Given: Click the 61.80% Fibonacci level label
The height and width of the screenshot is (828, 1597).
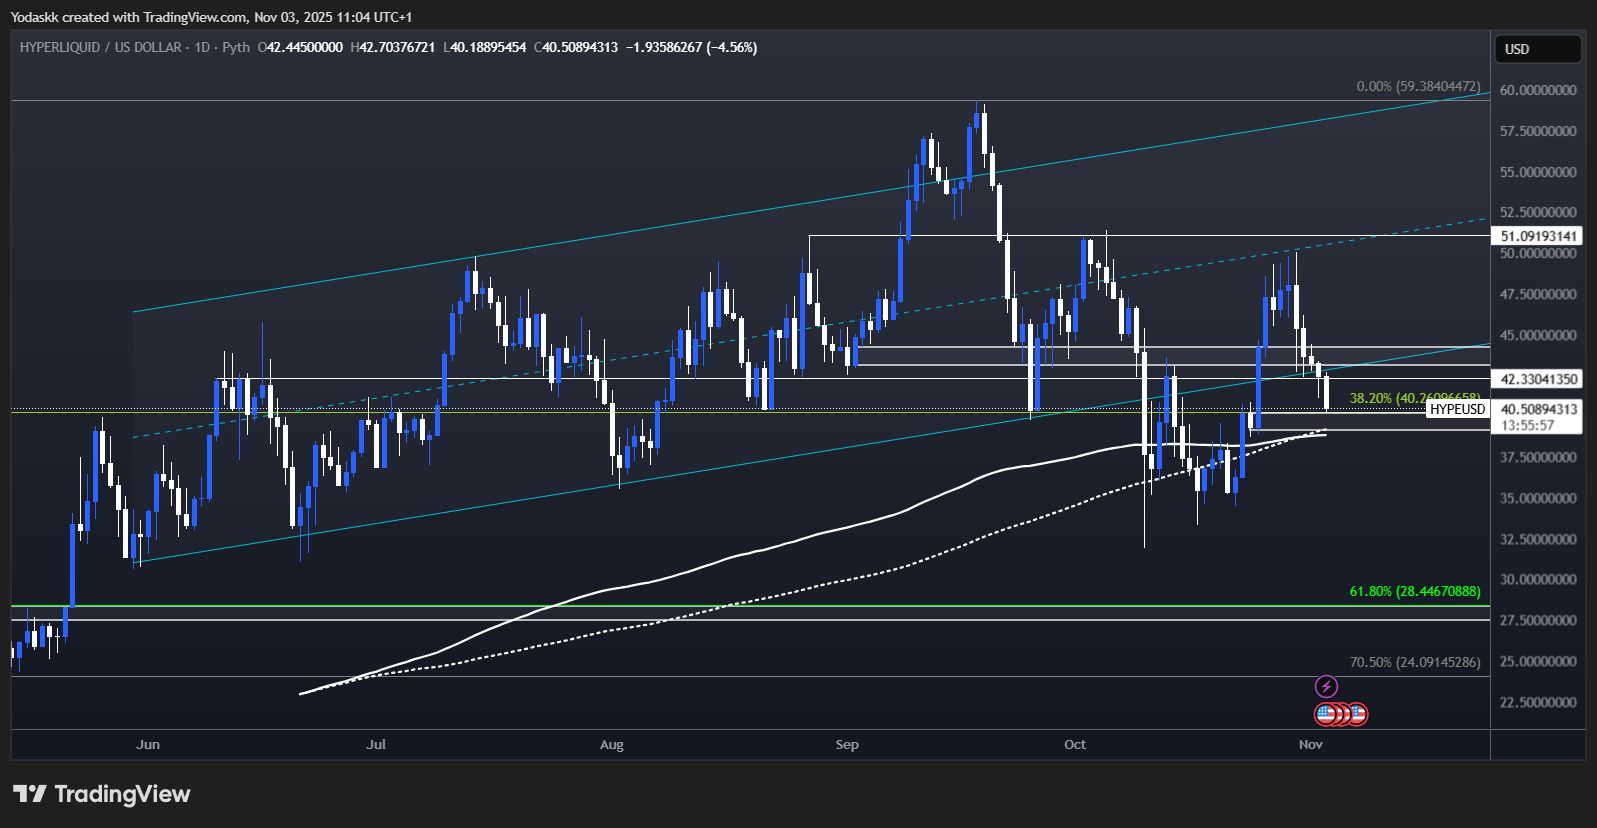Looking at the screenshot, I should [1414, 591].
